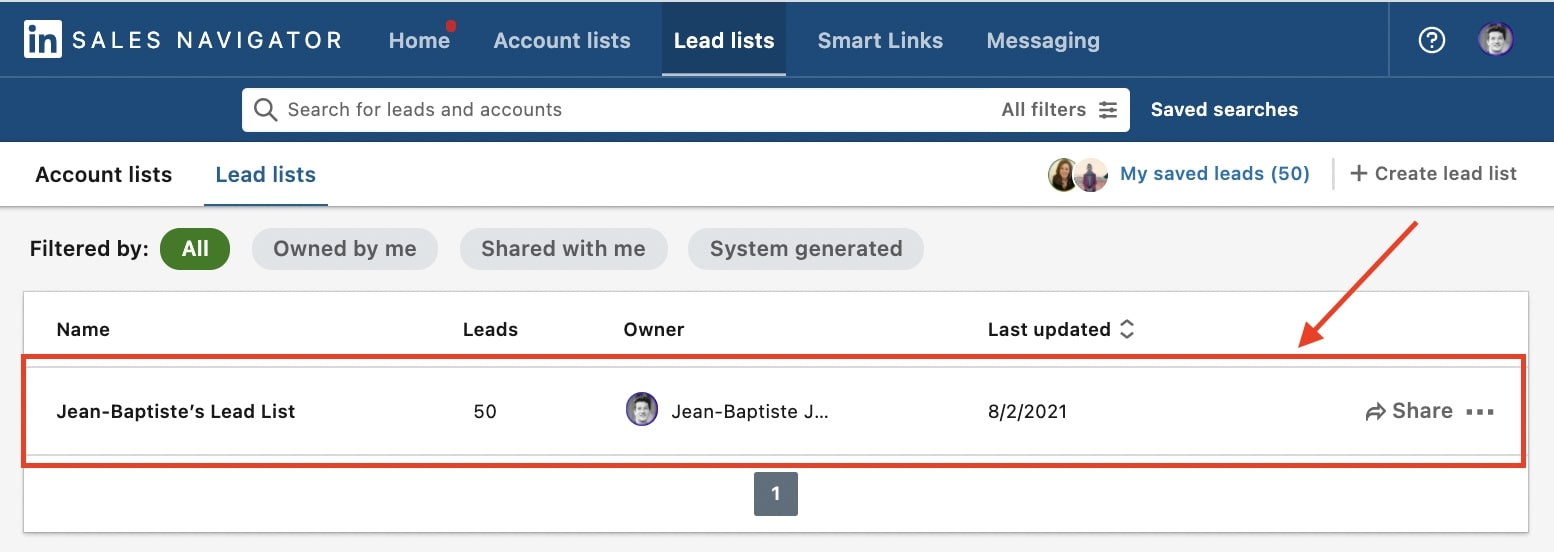Screen dimensions: 1554x552
Task: Filter by System generated
Action: pos(806,249)
